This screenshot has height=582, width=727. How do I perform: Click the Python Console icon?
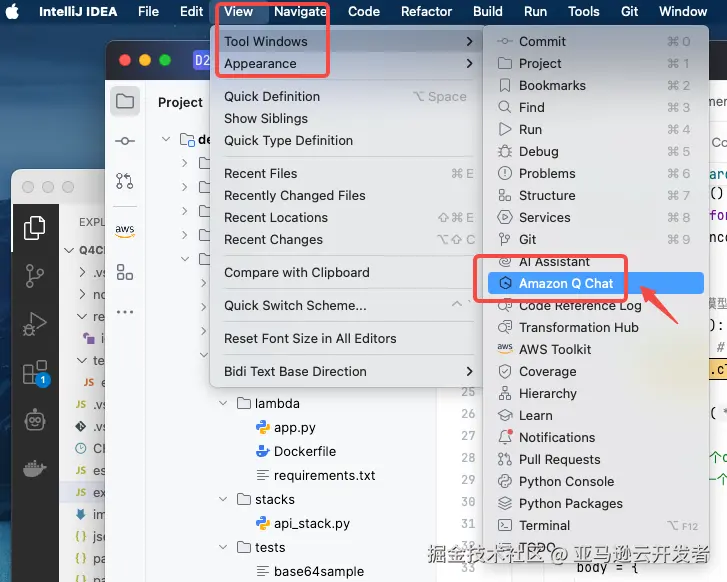click(x=504, y=481)
